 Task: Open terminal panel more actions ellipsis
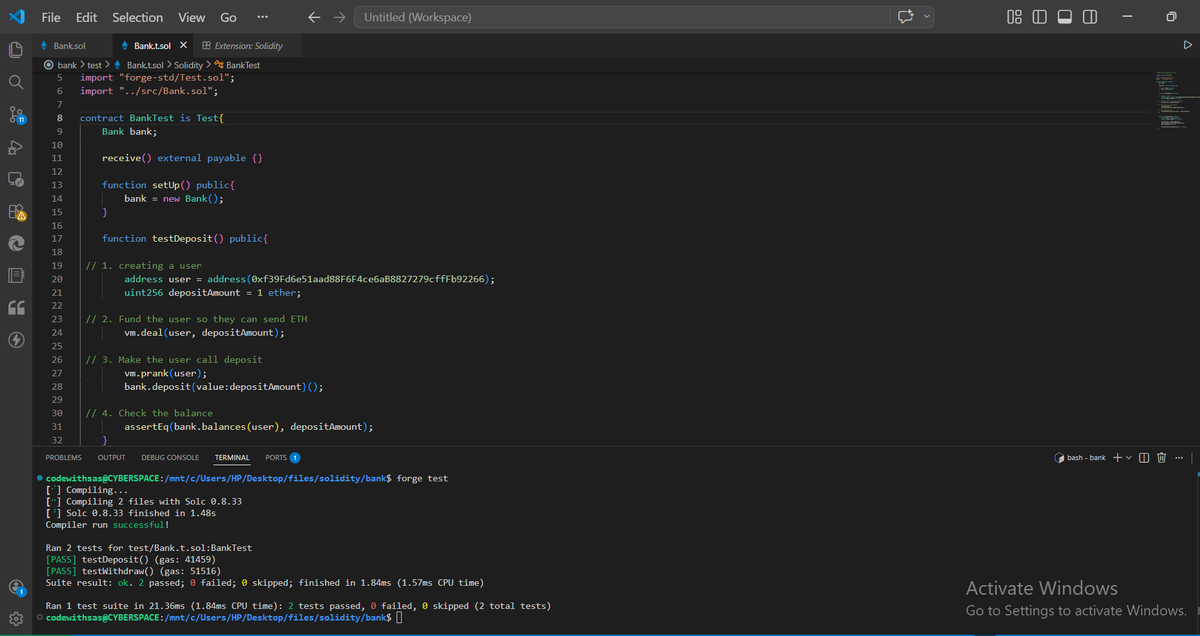1179,458
